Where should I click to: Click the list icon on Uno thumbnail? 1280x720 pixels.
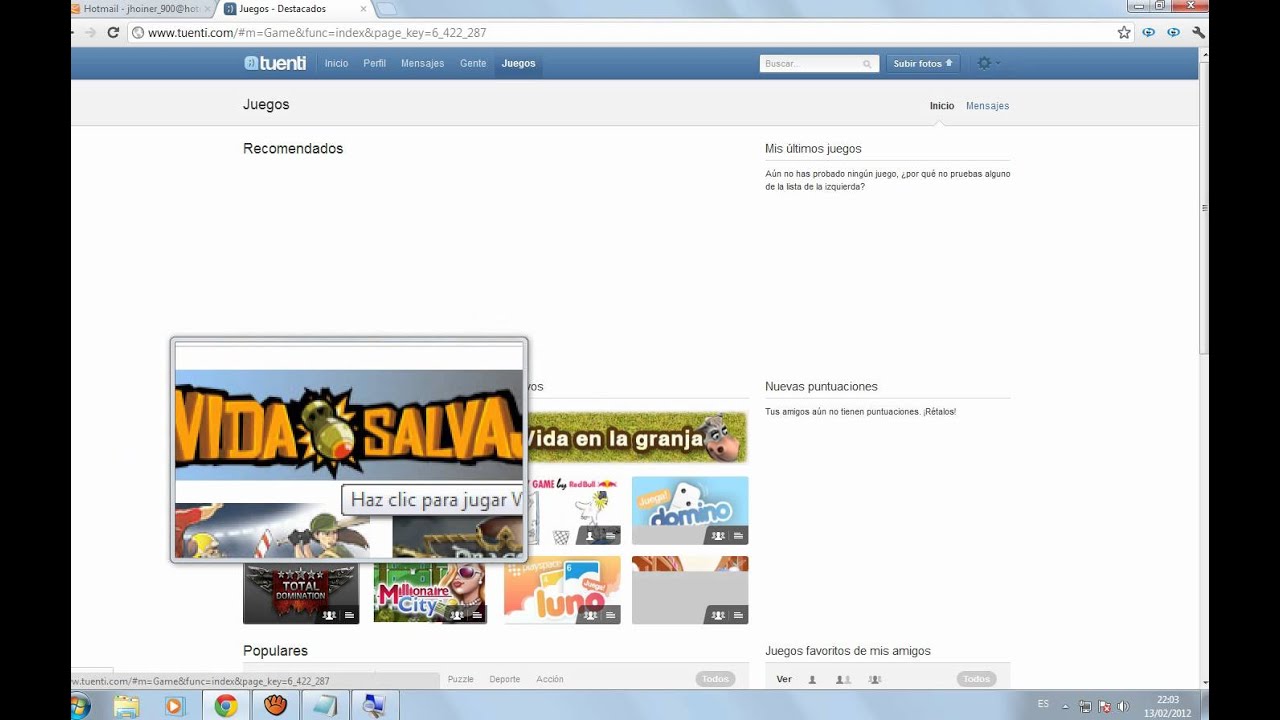click(x=610, y=616)
